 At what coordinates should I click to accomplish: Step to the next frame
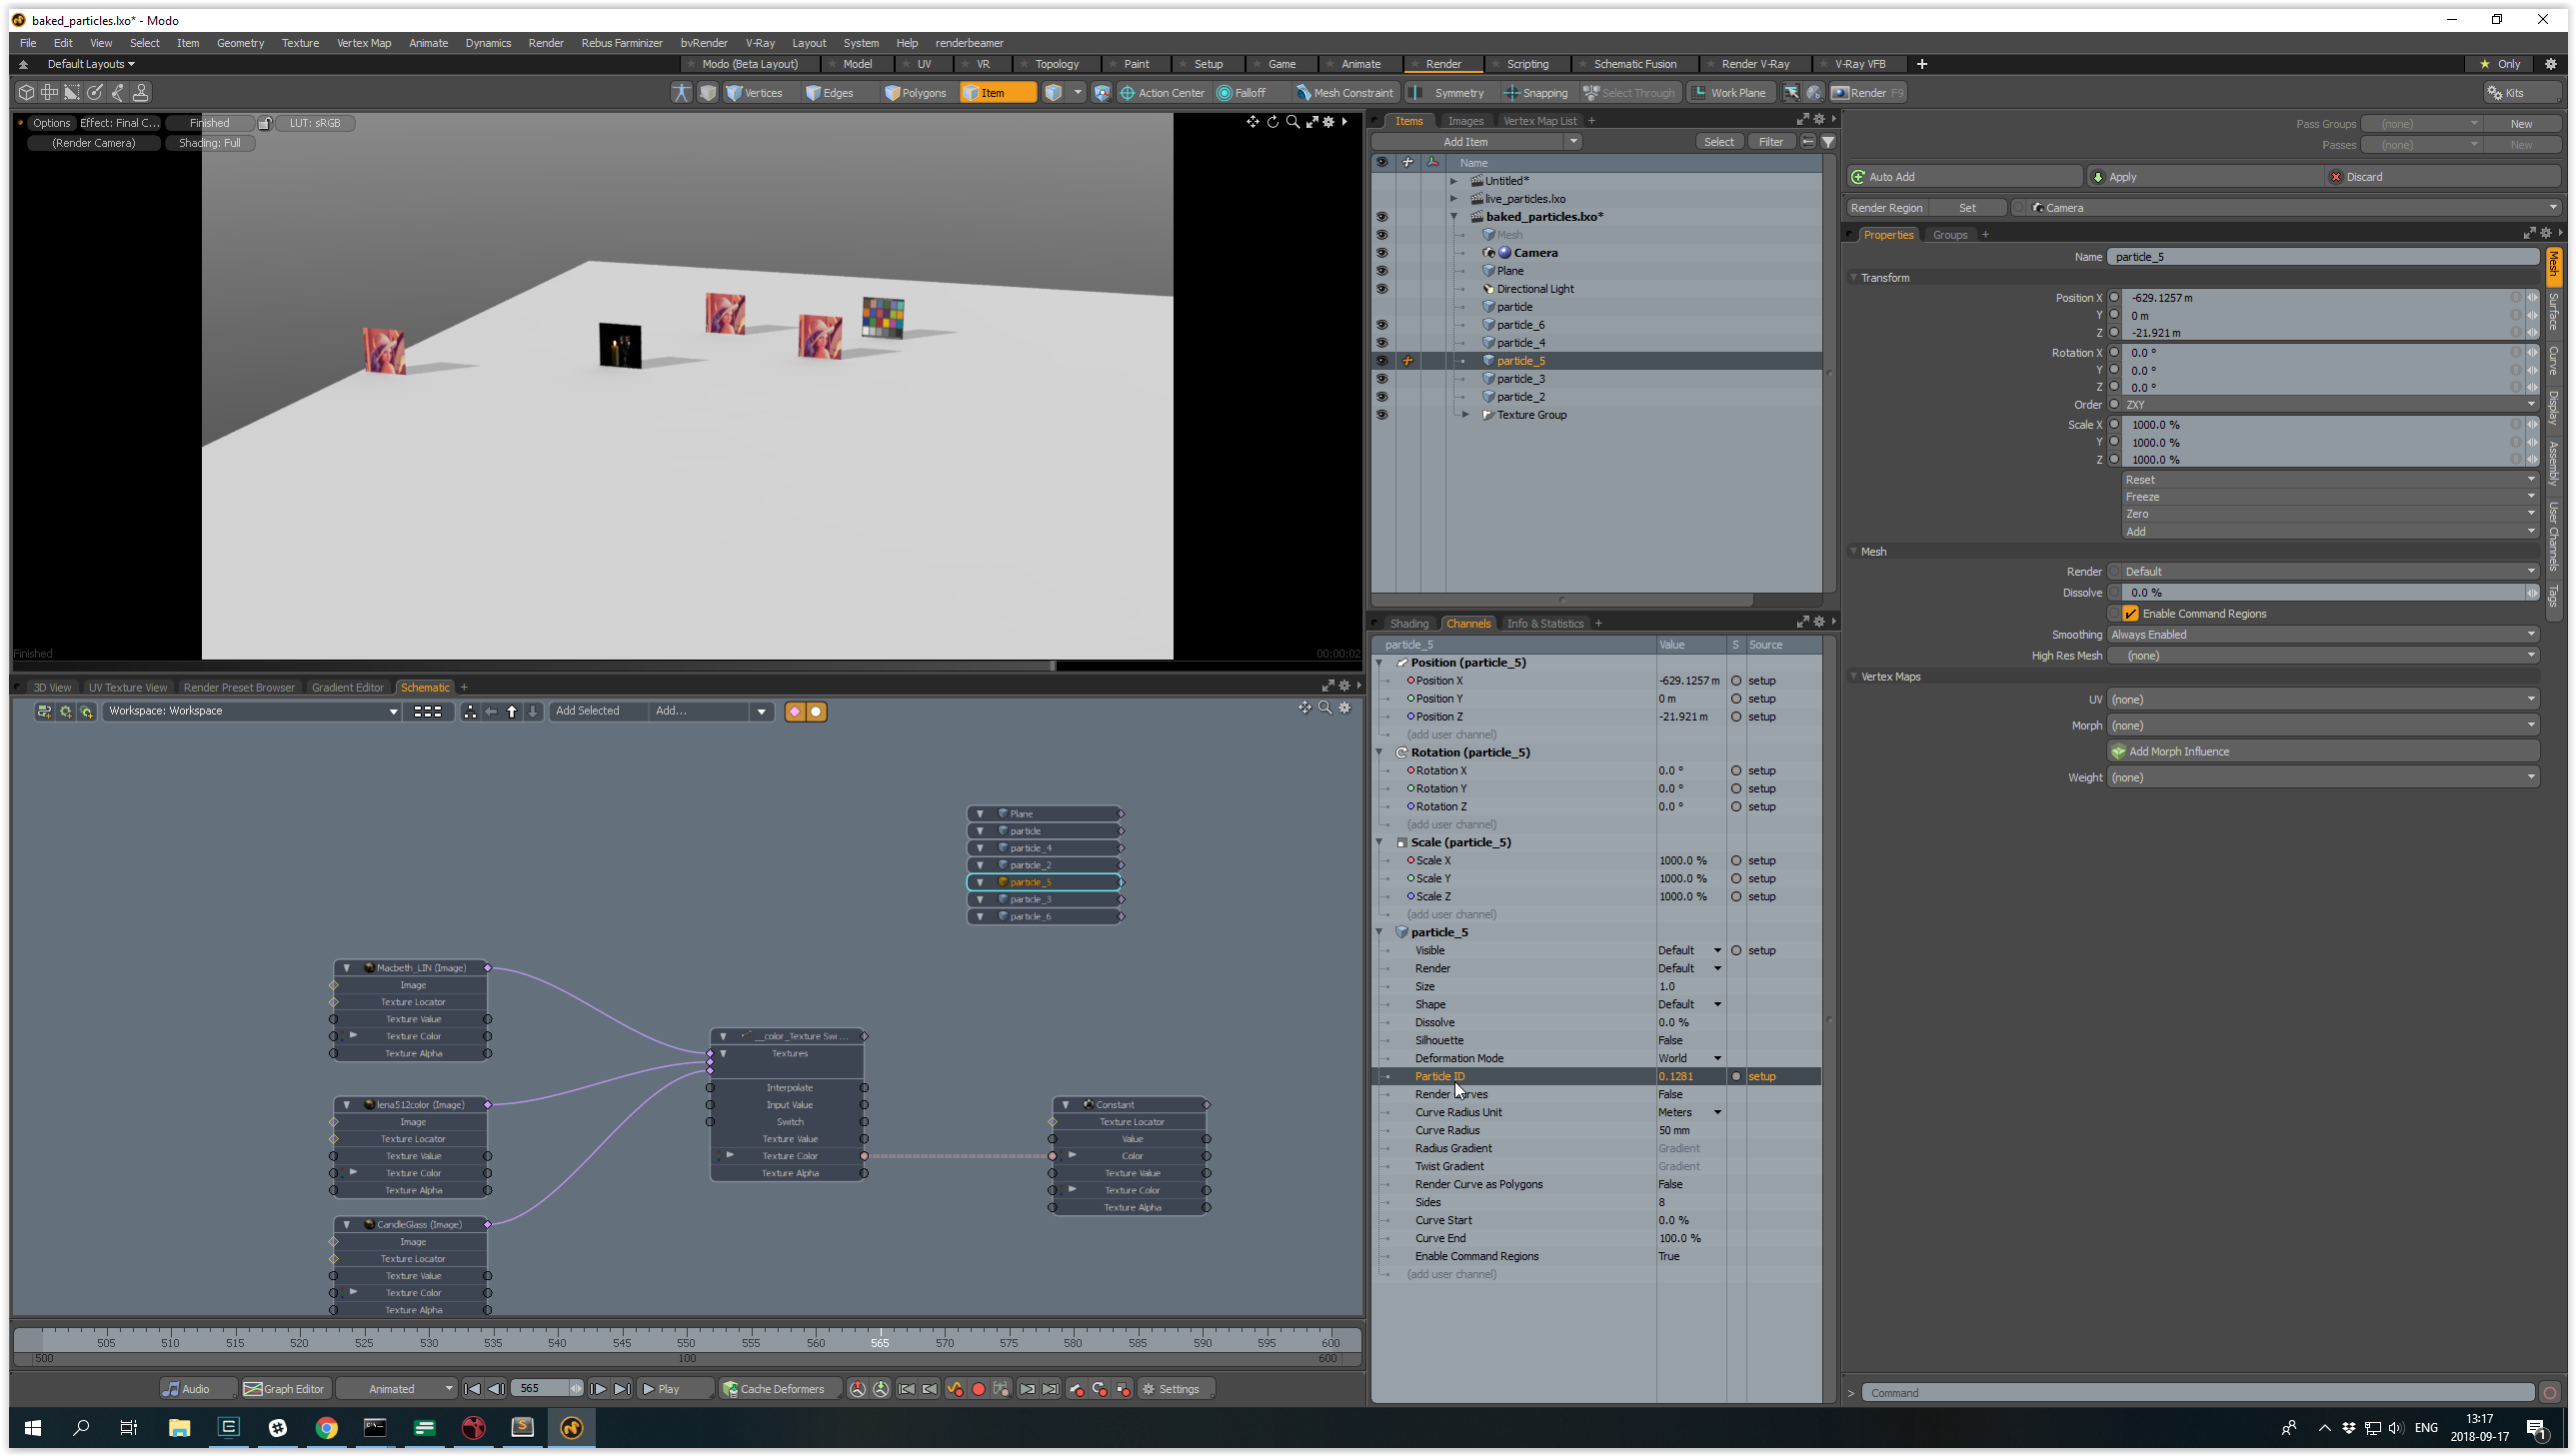598,1388
